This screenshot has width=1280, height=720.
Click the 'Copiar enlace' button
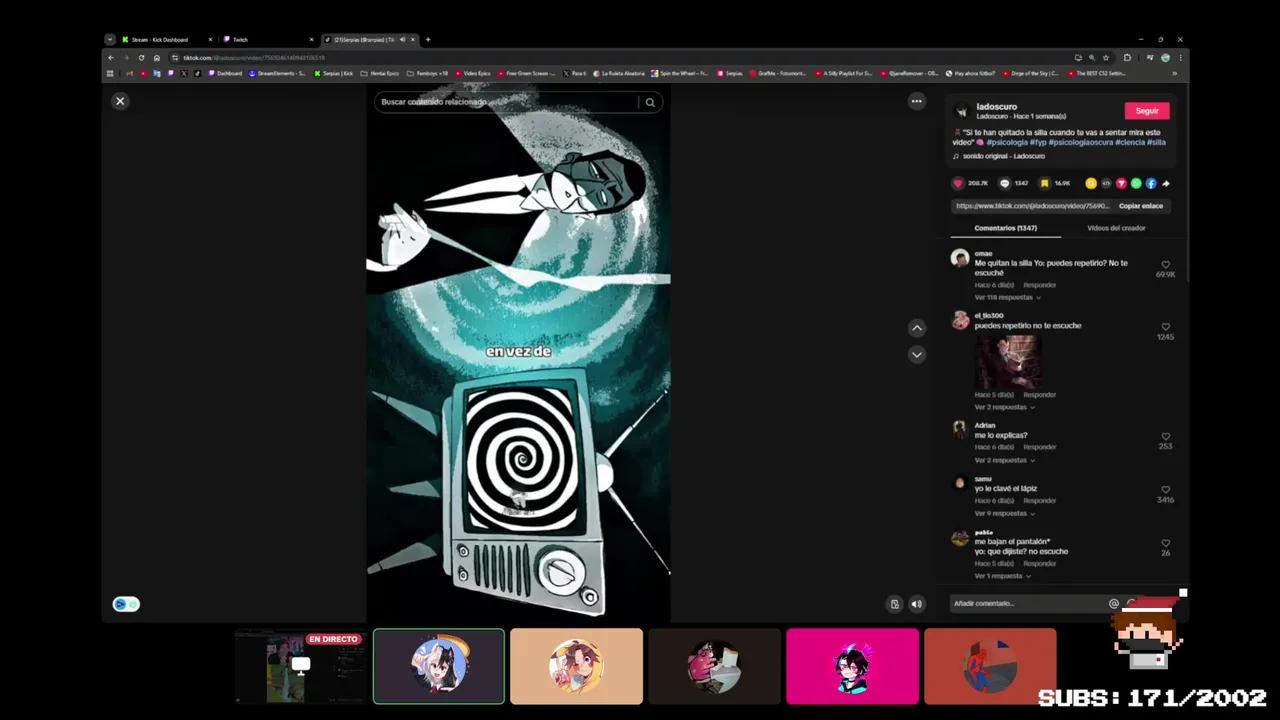[x=1141, y=206]
